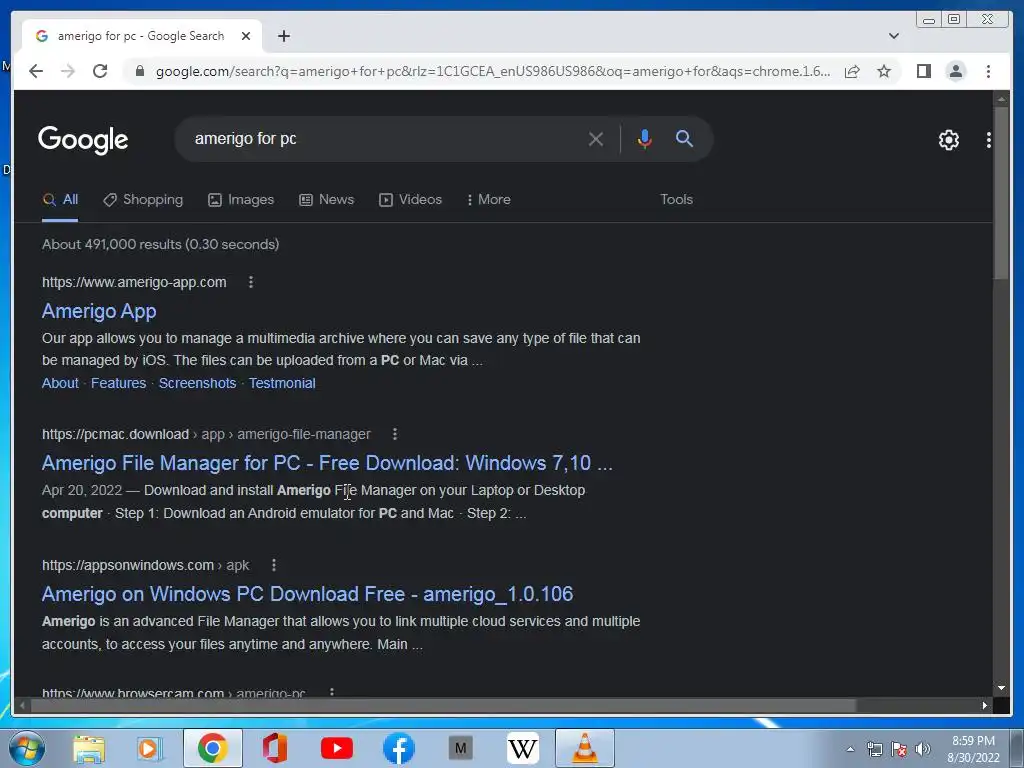Bookmark this page with the star

[x=884, y=71]
